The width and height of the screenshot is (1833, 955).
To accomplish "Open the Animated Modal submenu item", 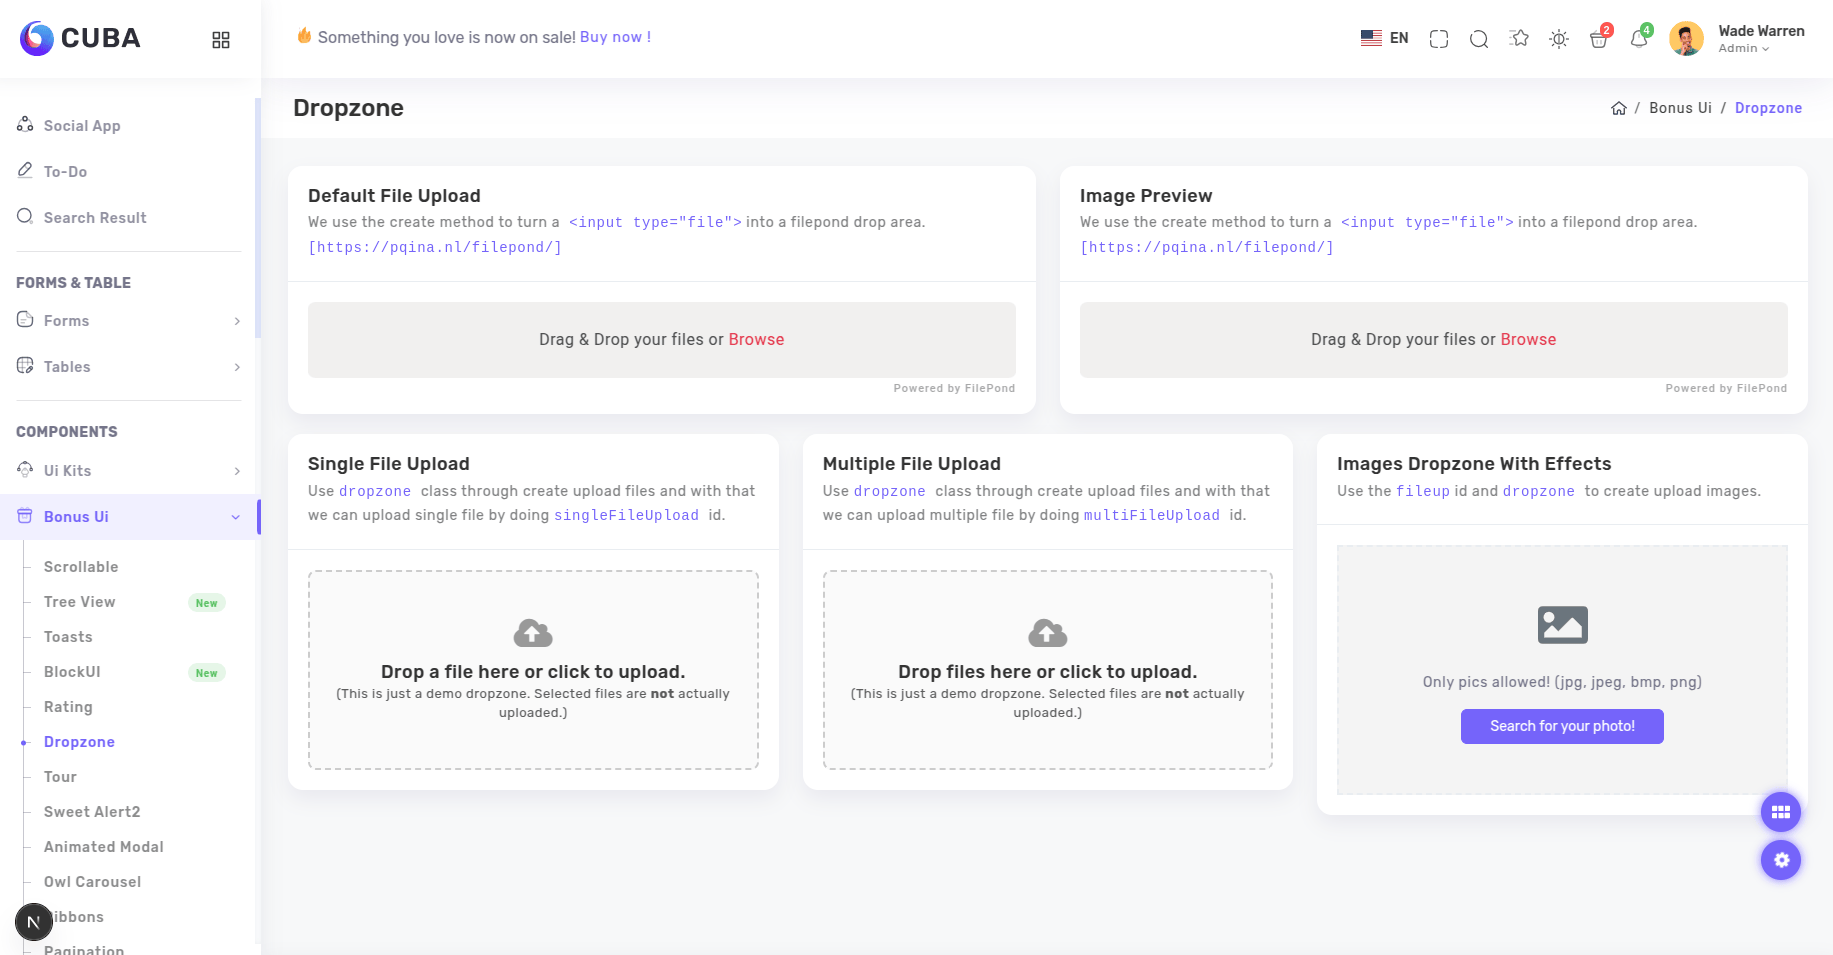I will coord(104,847).
